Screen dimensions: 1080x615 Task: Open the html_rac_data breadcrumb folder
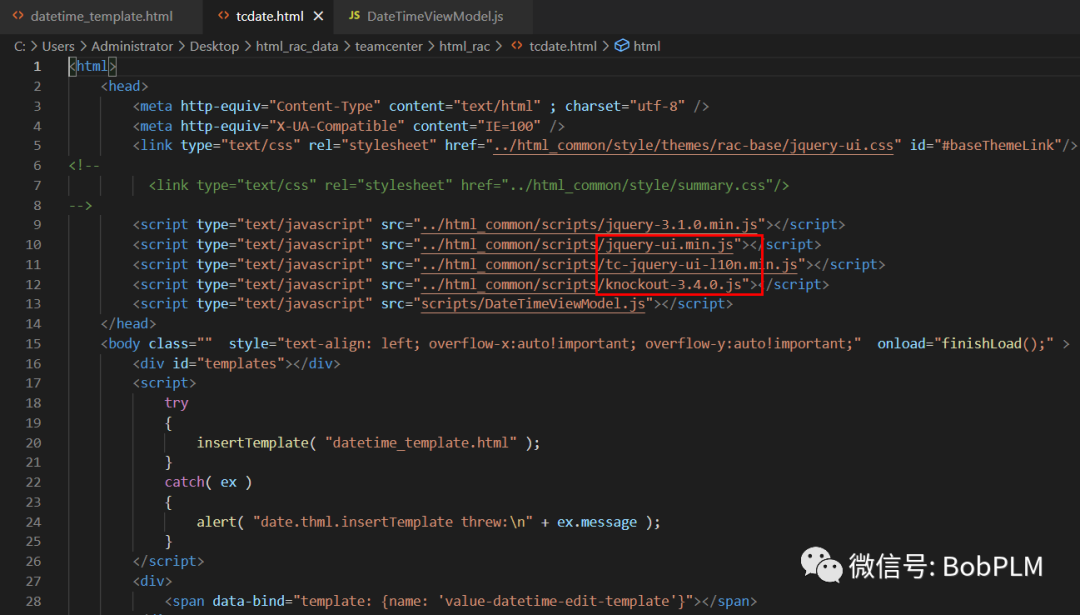click(x=297, y=46)
